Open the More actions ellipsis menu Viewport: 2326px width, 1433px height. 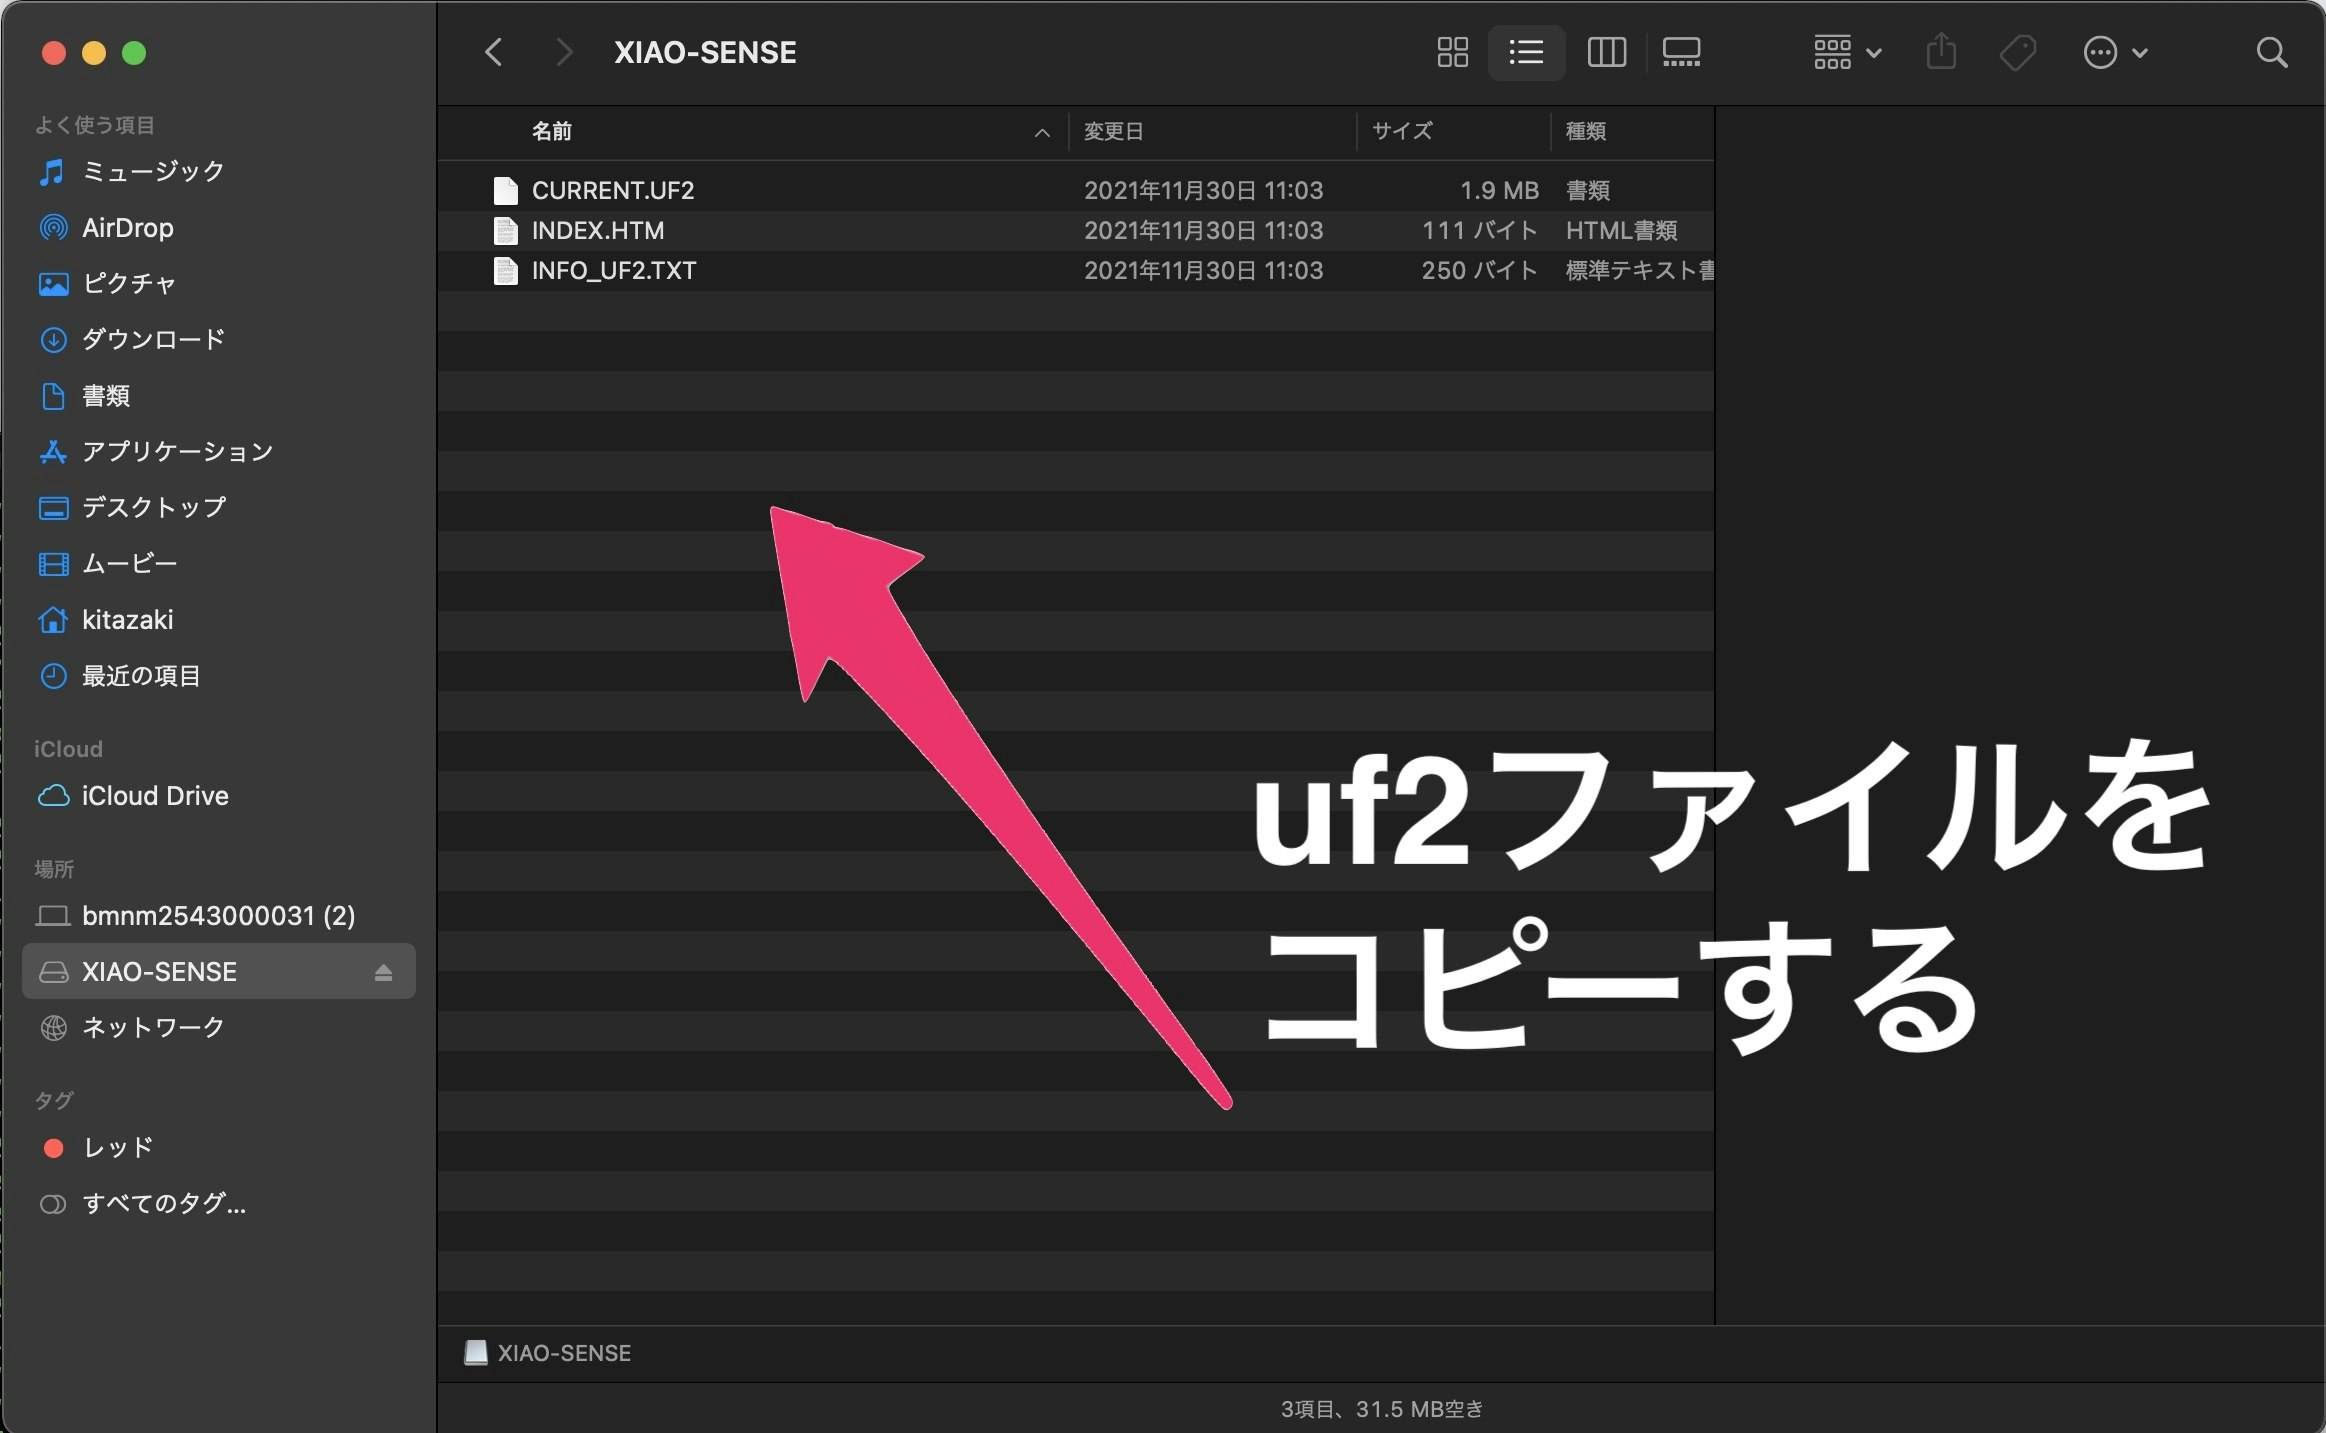tap(2114, 52)
